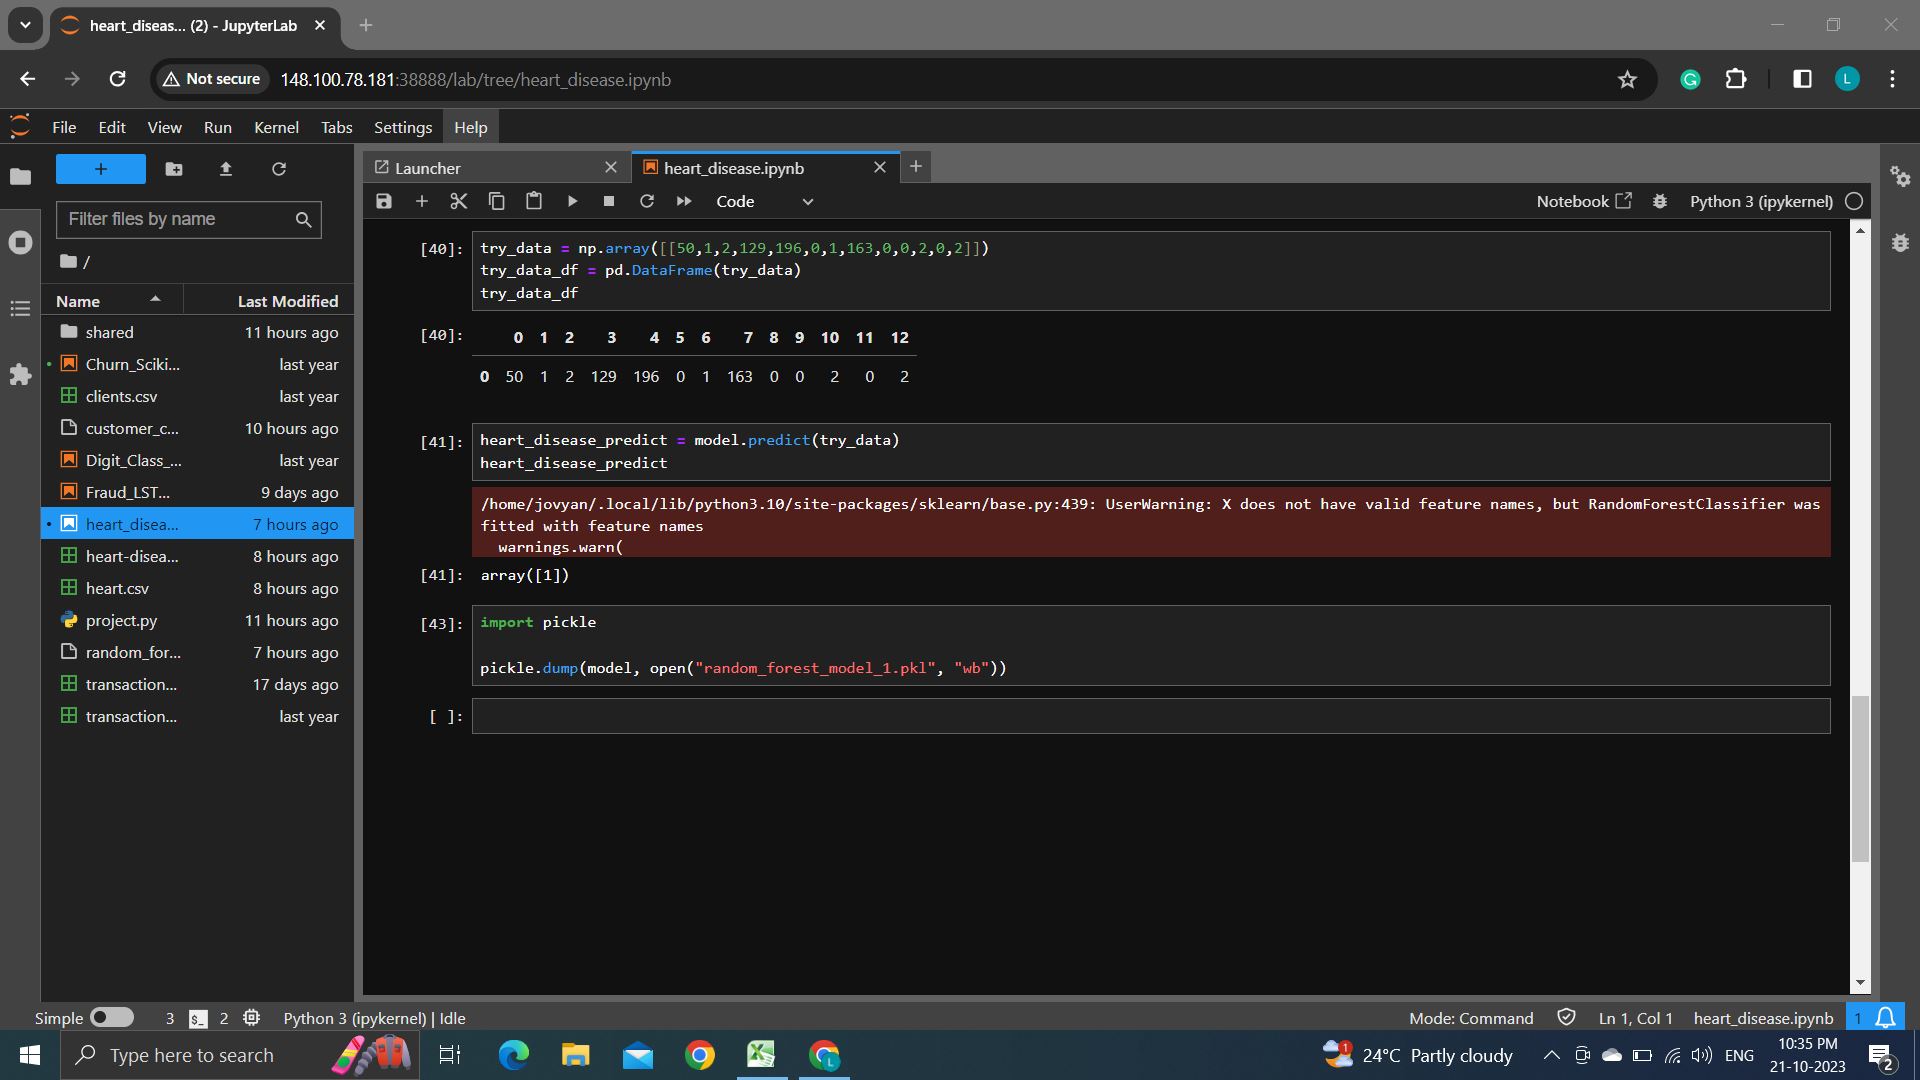Restart the kernel using the toolbar refresh icon
1920x1080 pixels.
pos(647,201)
